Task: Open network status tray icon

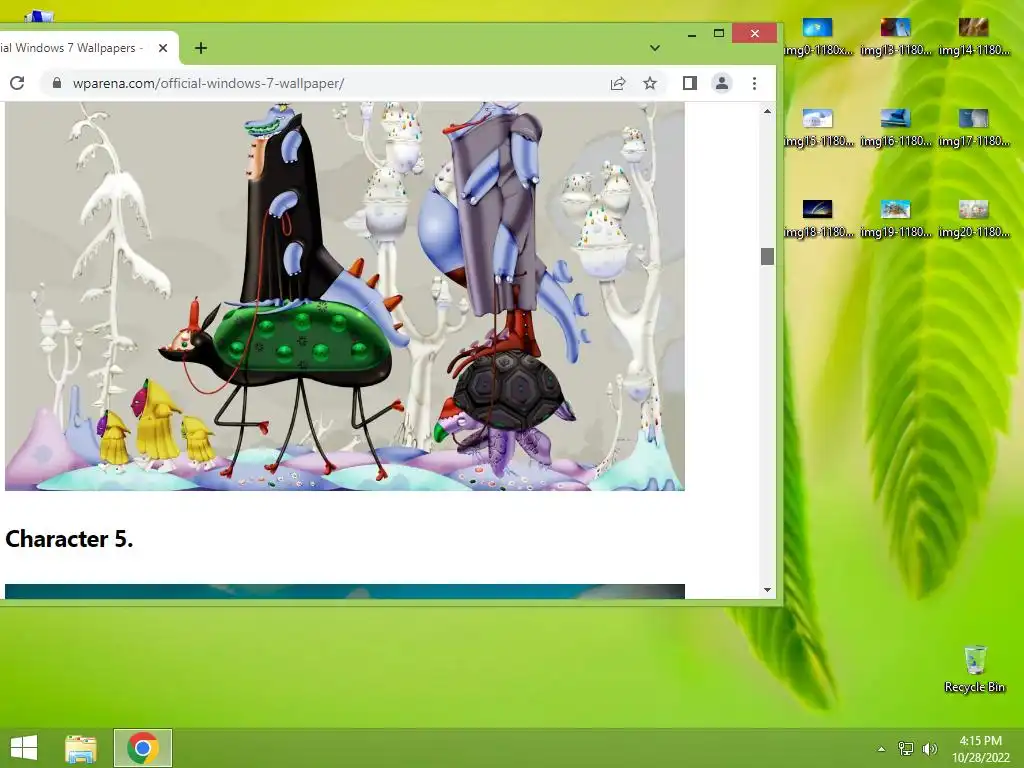Action: coord(906,748)
